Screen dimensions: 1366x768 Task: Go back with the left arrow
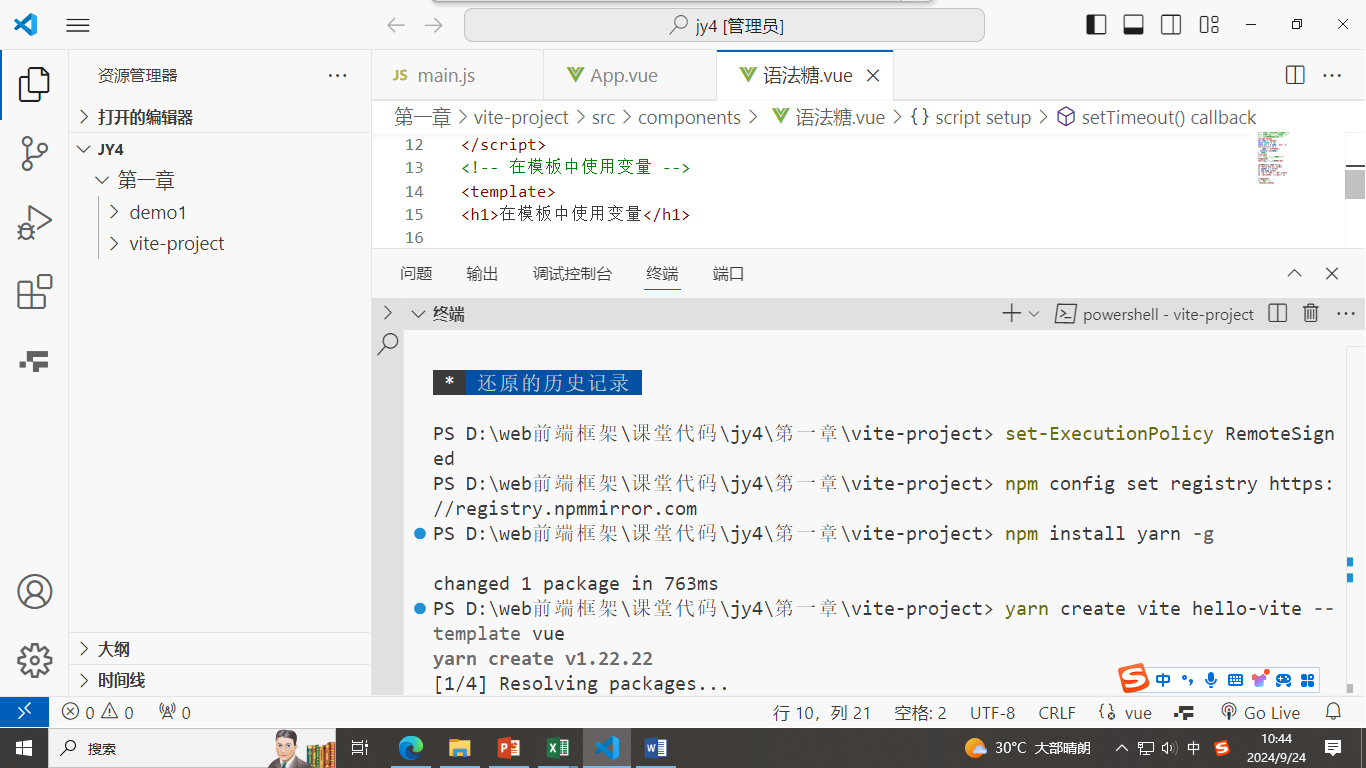point(396,25)
